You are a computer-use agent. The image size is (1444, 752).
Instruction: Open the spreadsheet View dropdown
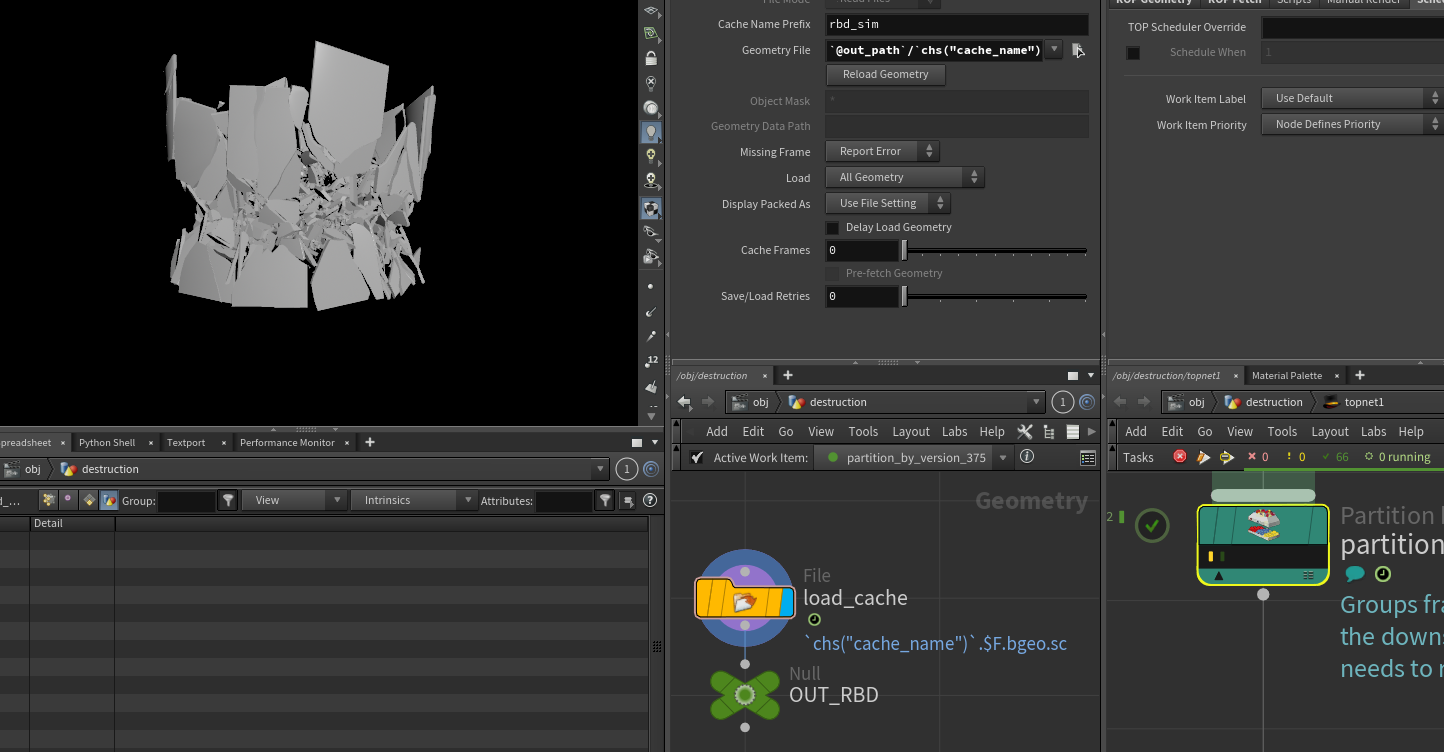pyautogui.click(x=294, y=500)
